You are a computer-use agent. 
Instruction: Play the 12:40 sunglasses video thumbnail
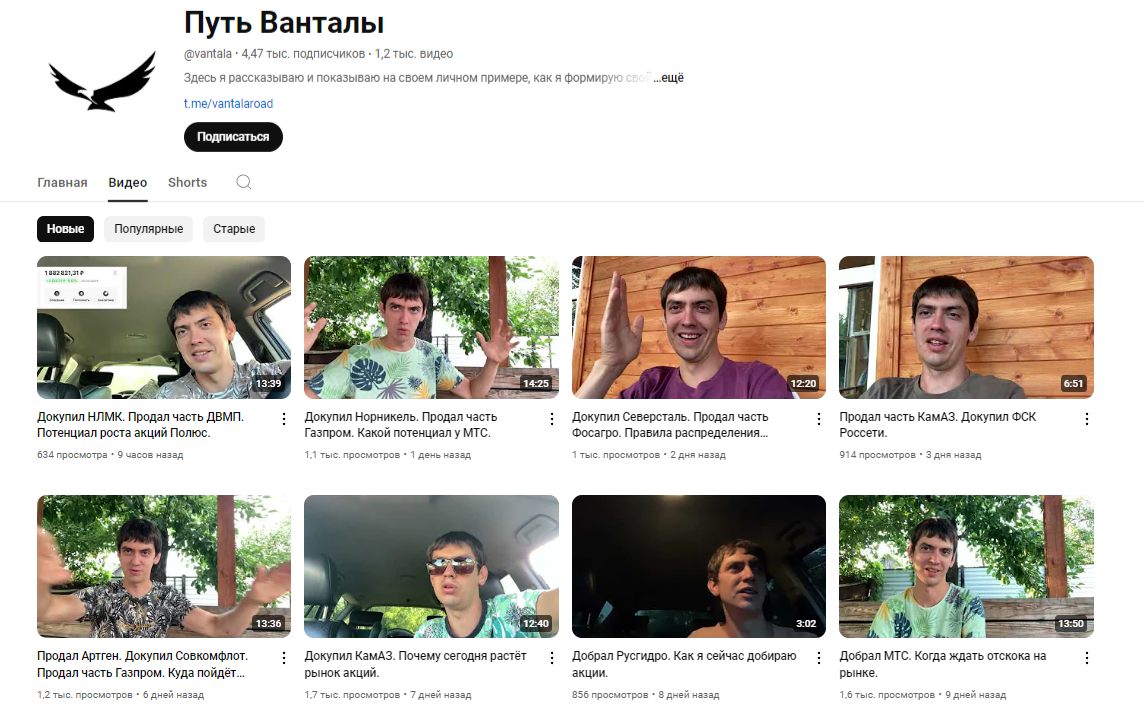[x=431, y=567]
